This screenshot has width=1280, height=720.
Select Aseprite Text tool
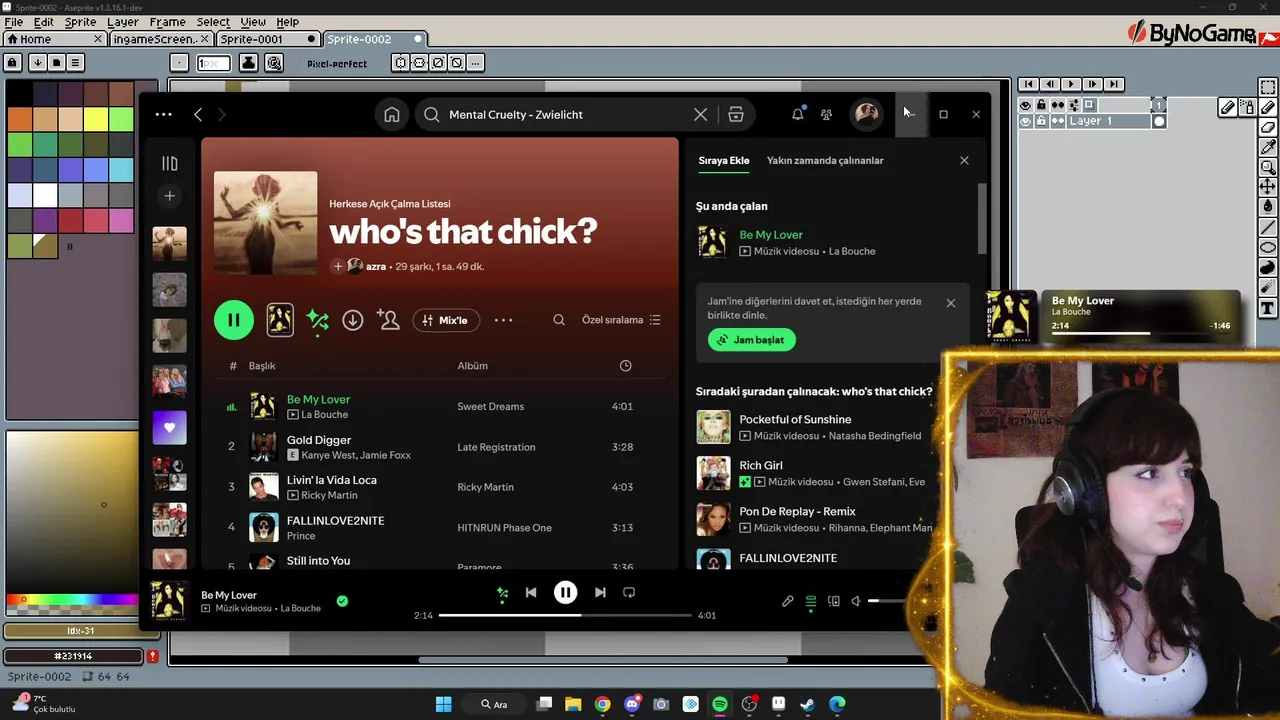[1268, 309]
